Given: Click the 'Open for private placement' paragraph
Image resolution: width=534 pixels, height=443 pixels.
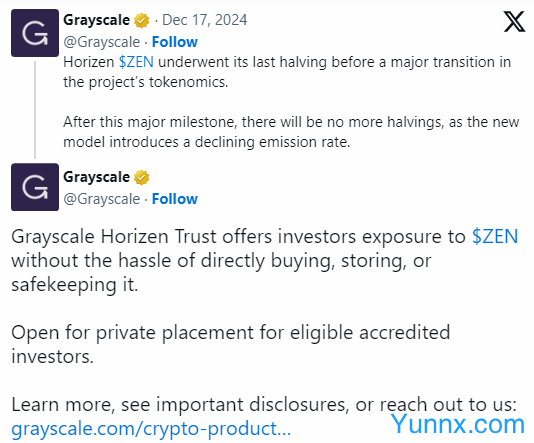Looking at the screenshot, I should click(231, 344).
